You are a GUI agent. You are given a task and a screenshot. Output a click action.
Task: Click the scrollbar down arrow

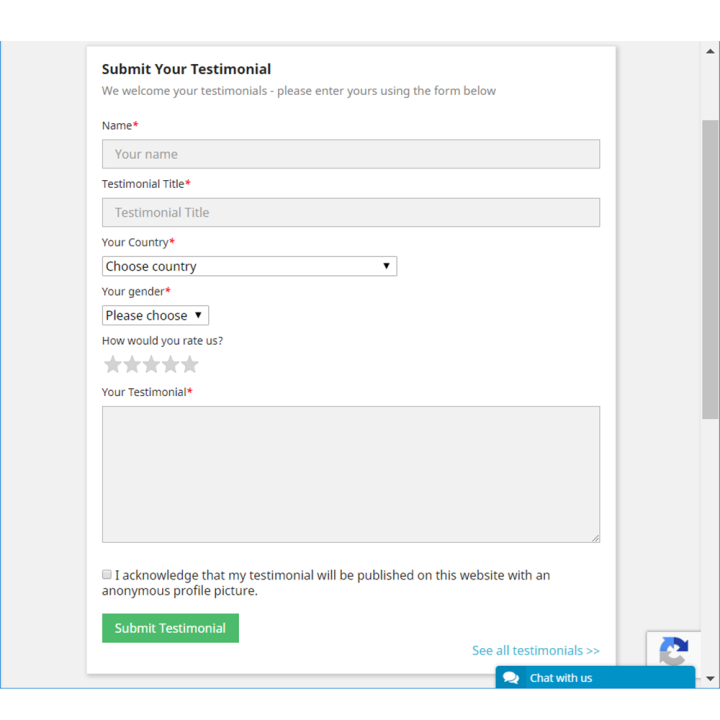coord(710,679)
